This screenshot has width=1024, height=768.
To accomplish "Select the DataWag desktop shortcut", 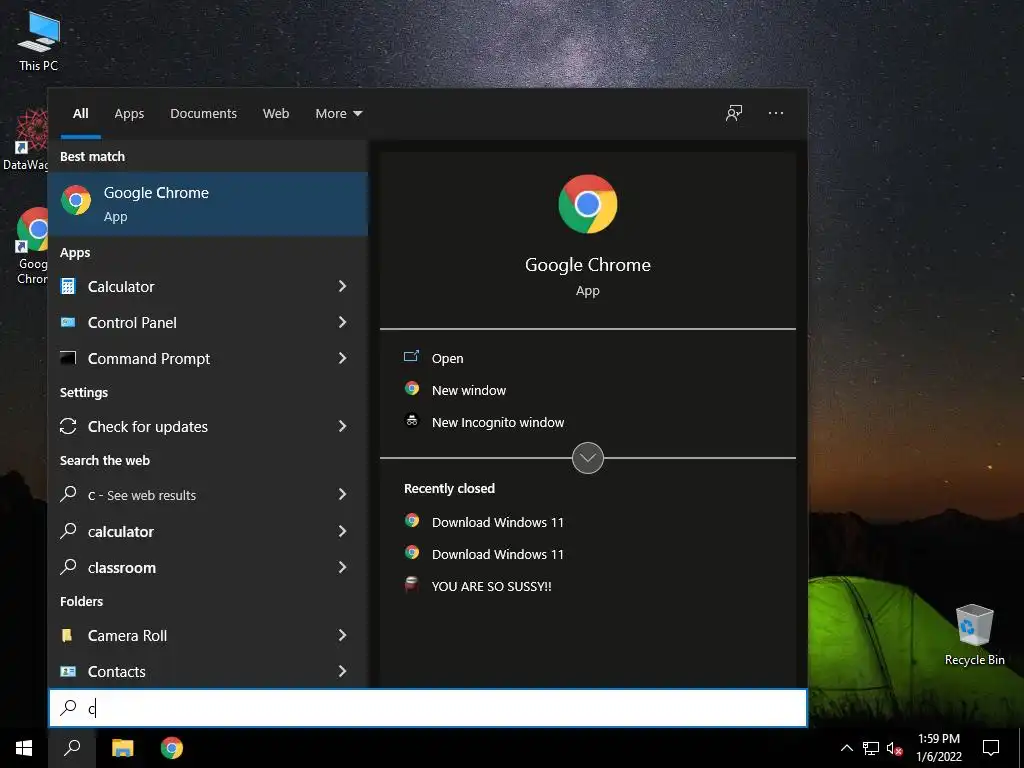I will [25, 140].
